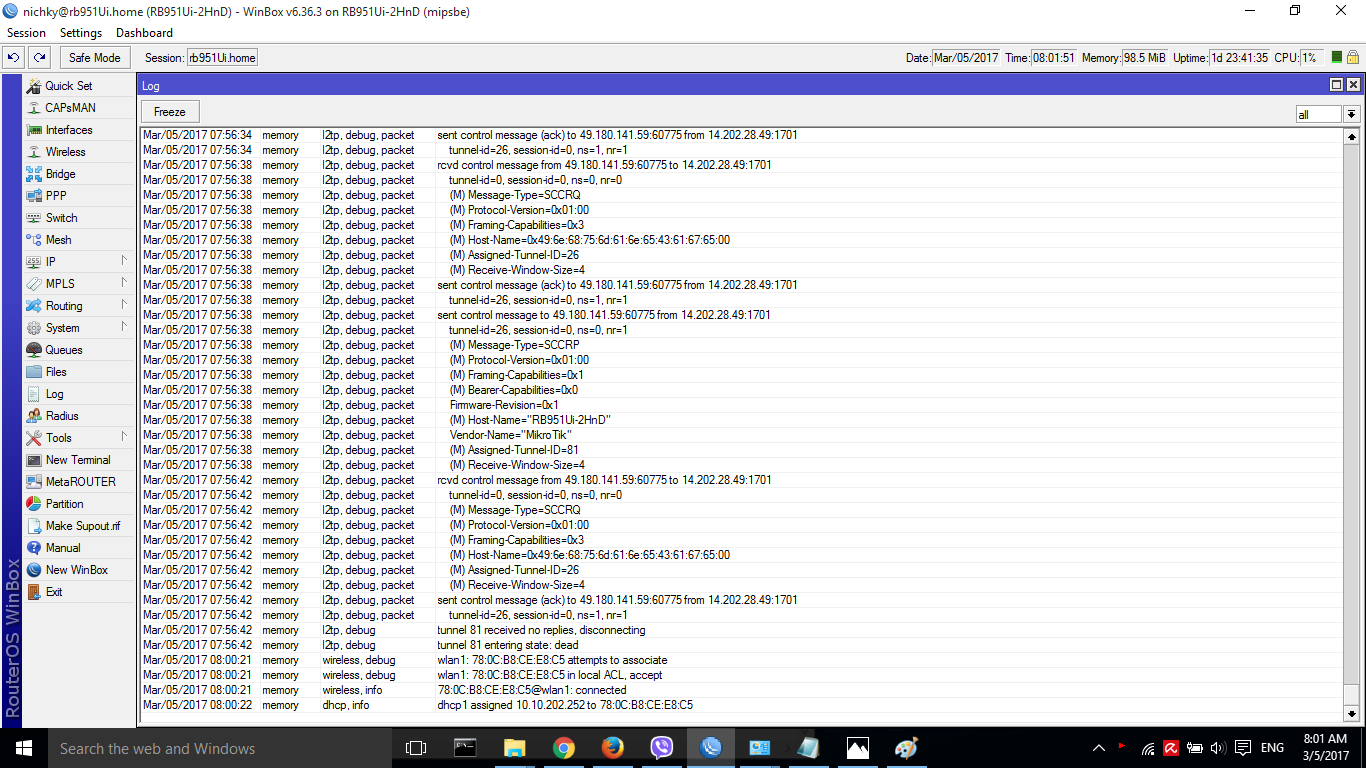Screen dimensions: 1366x768
Task: Open the Queues window
Action: point(64,350)
